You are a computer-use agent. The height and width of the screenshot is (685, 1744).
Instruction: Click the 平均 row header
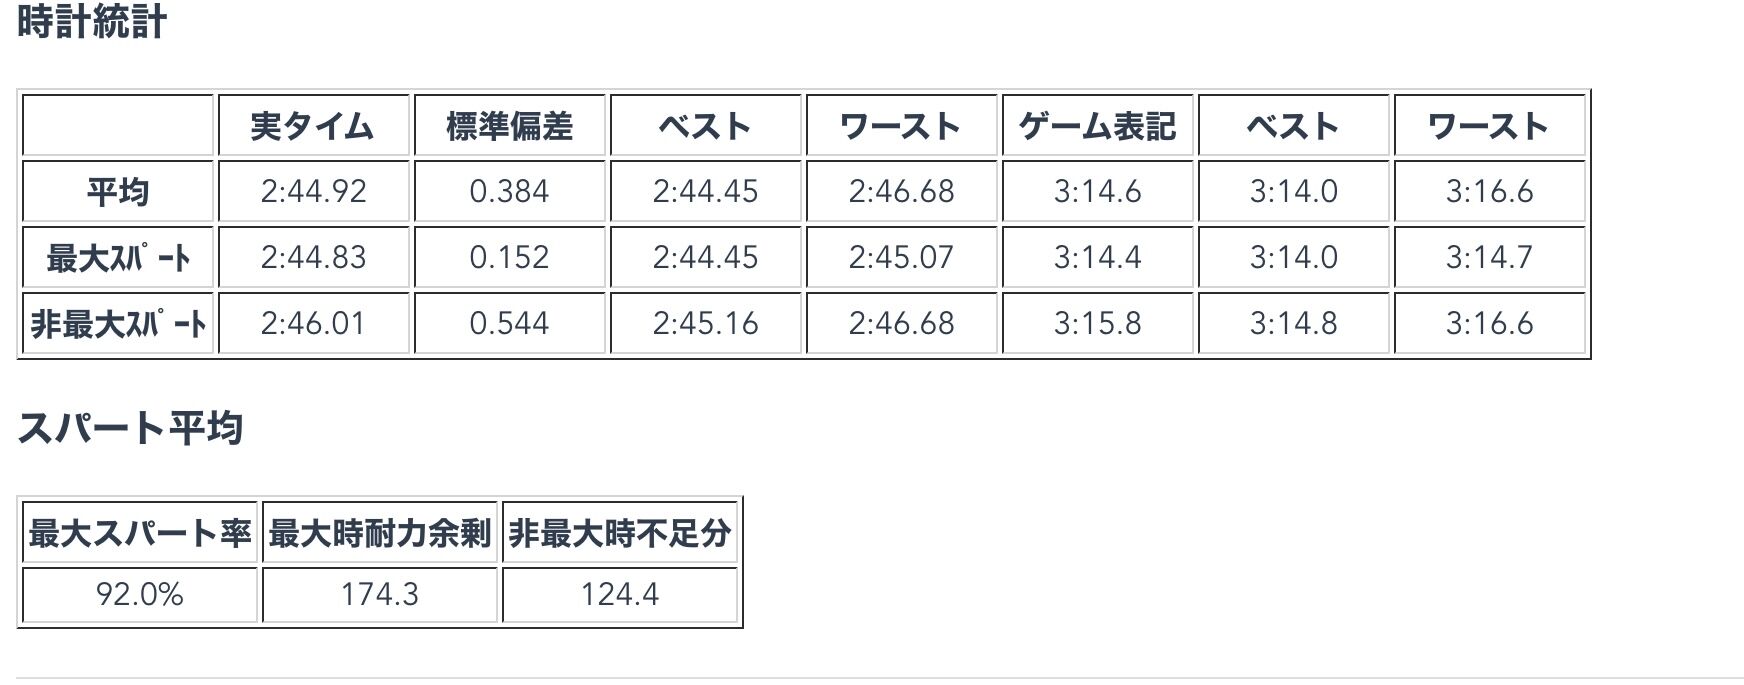(x=118, y=191)
